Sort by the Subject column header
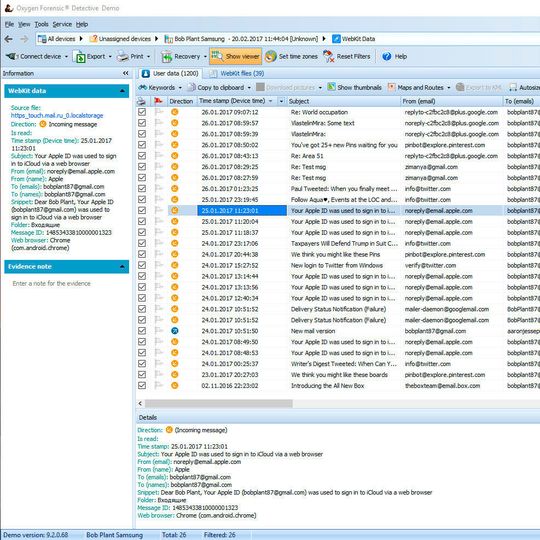 pyautogui.click(x=343, y=101)
